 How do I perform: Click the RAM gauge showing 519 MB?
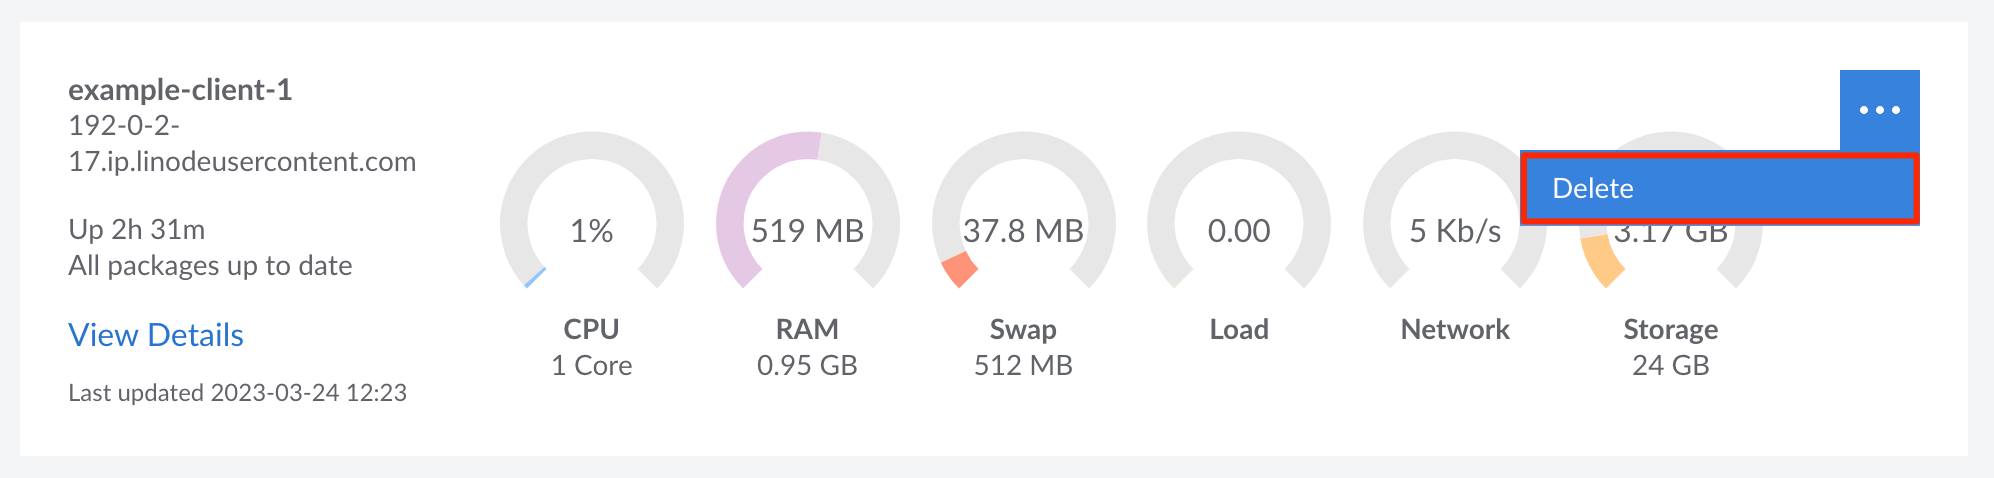pyautogui.click(x=807, y=231)
